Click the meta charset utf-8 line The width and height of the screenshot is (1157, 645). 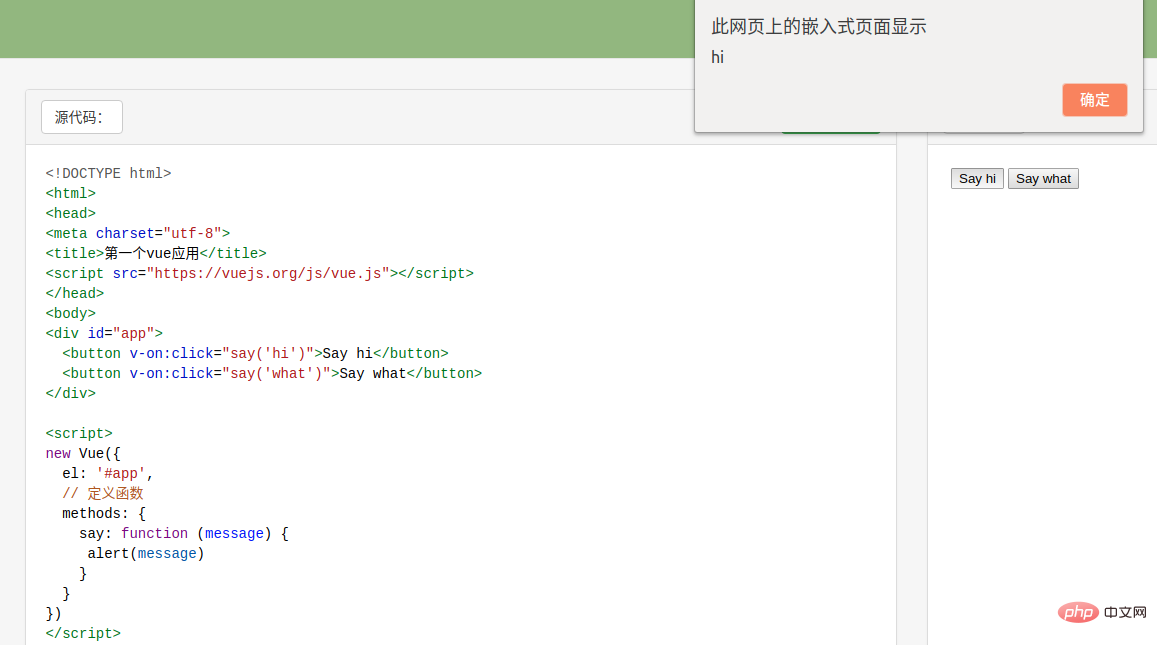[x=137, y=233]
